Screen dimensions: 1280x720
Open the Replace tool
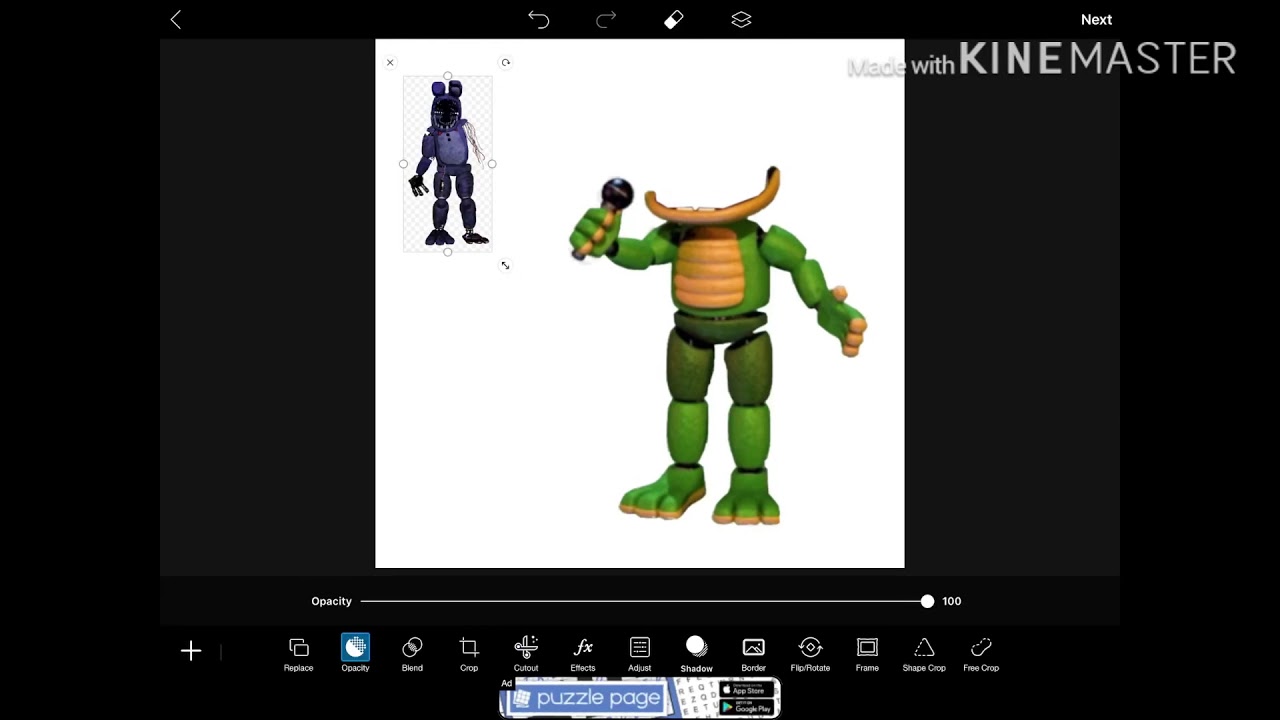click(x=298, y=654)
